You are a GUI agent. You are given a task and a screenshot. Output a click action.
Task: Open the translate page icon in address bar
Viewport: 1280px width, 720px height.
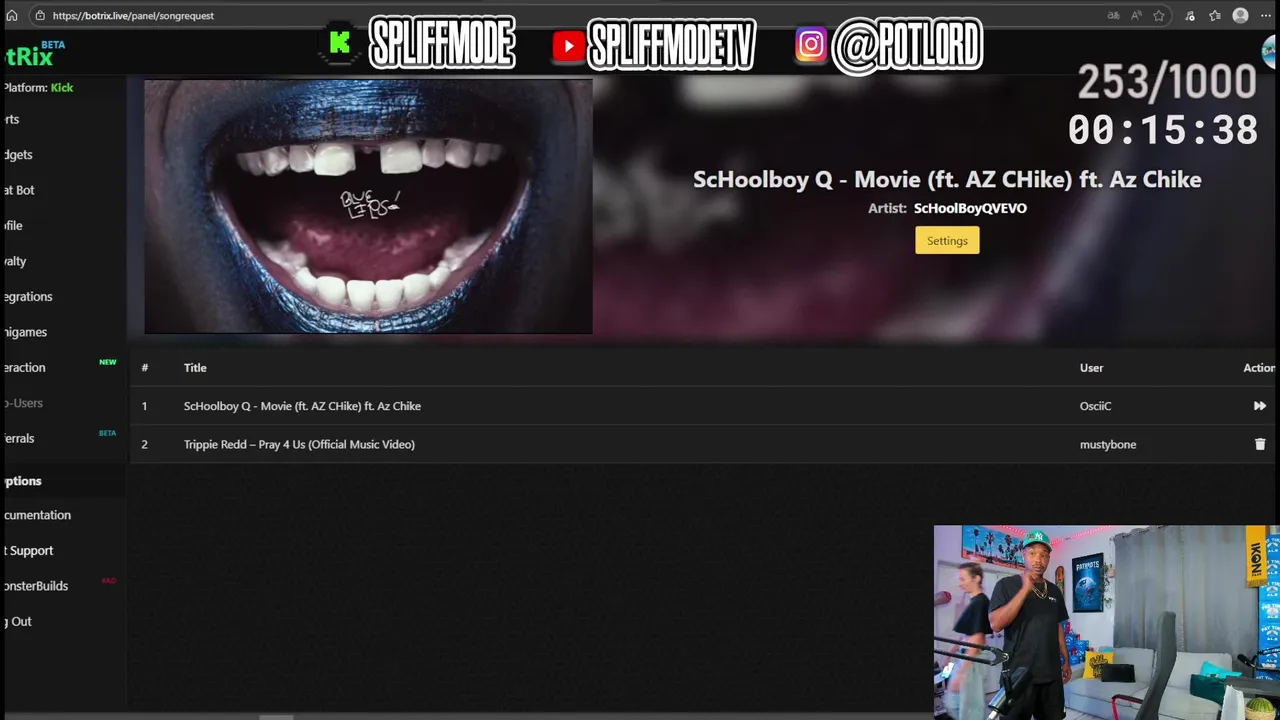pos(1113,15)
